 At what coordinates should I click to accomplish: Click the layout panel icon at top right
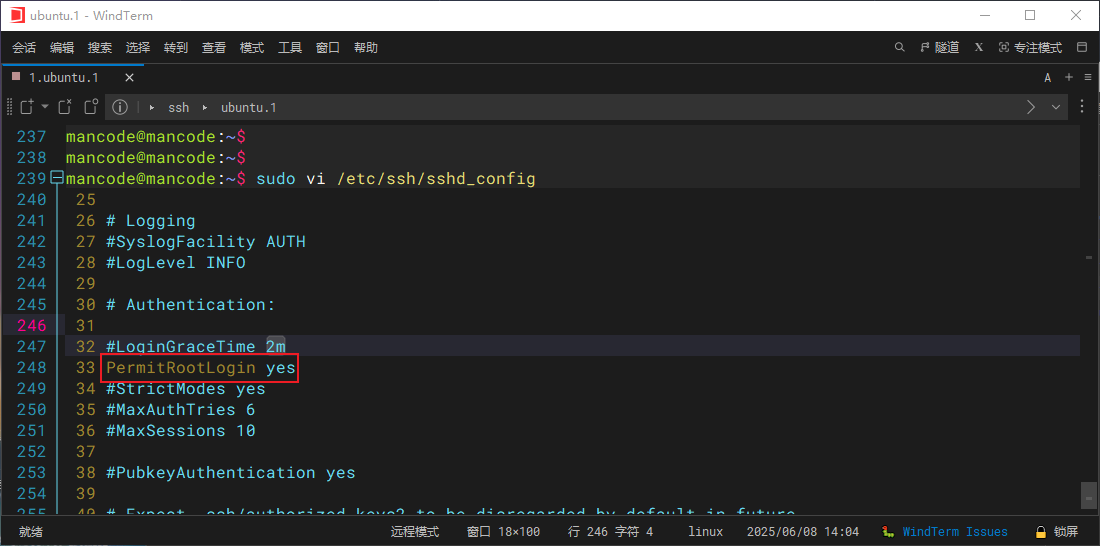(1081, 47)
